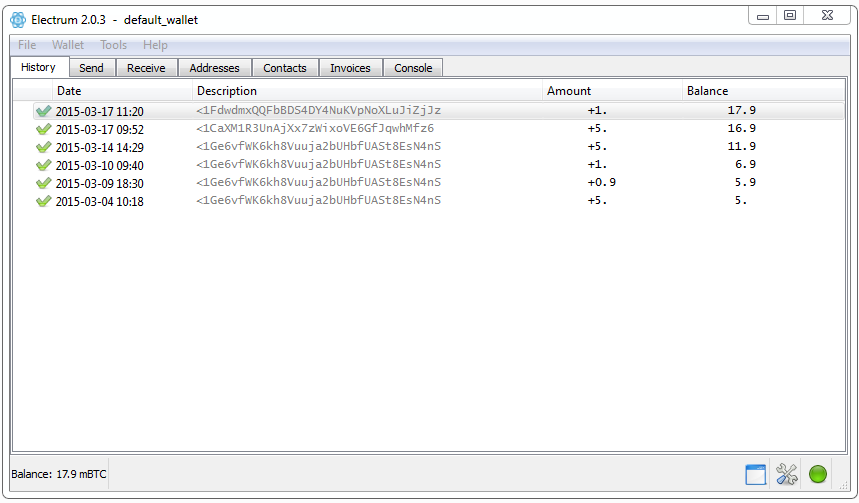Click the Electrum logo in title bar
The image size is (859, 503).
(18, 20)
